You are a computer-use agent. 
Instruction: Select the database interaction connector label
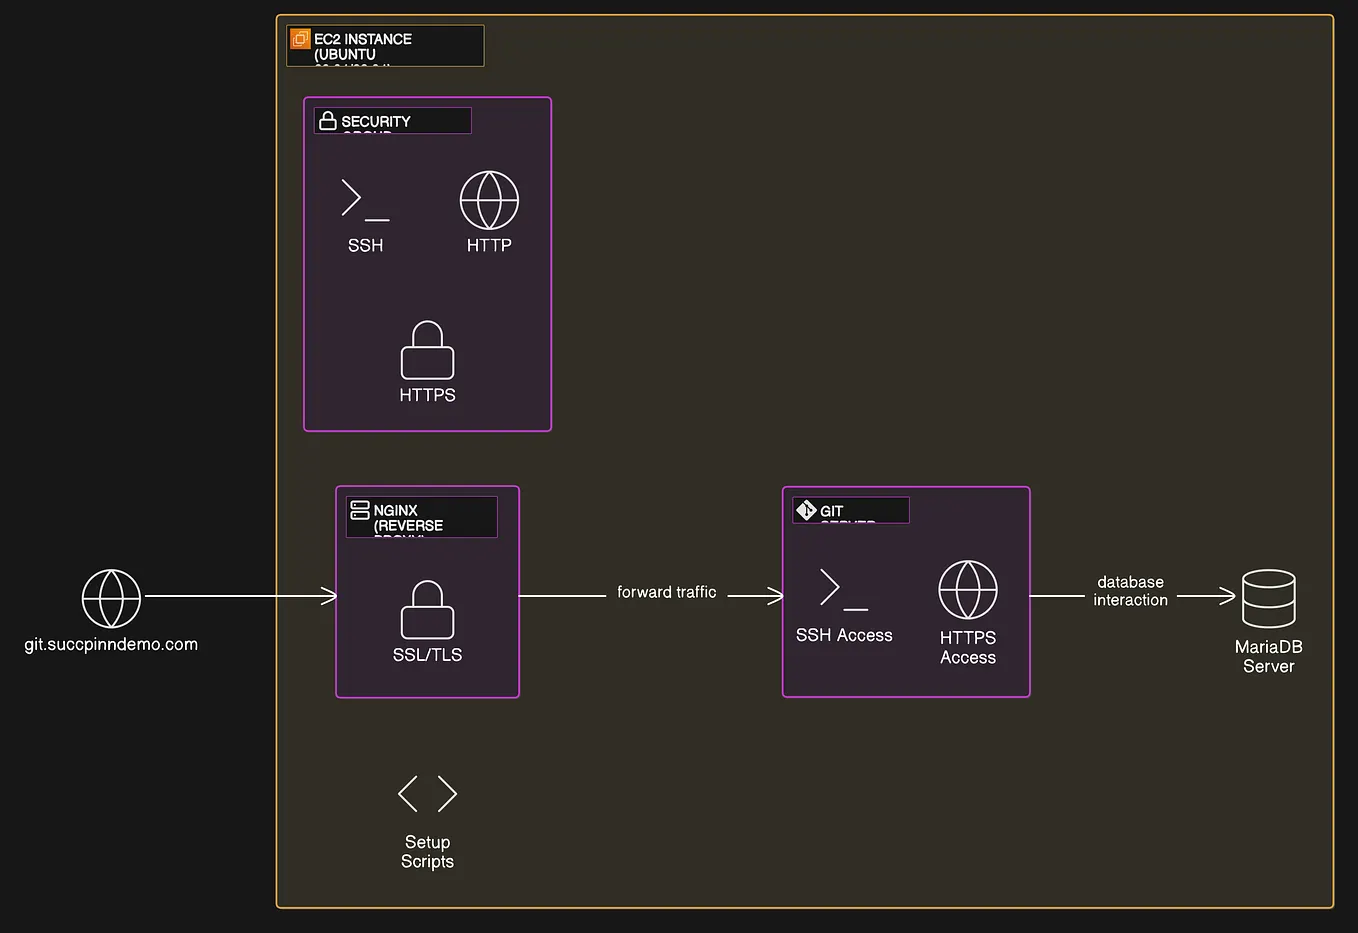[1130, 591]
